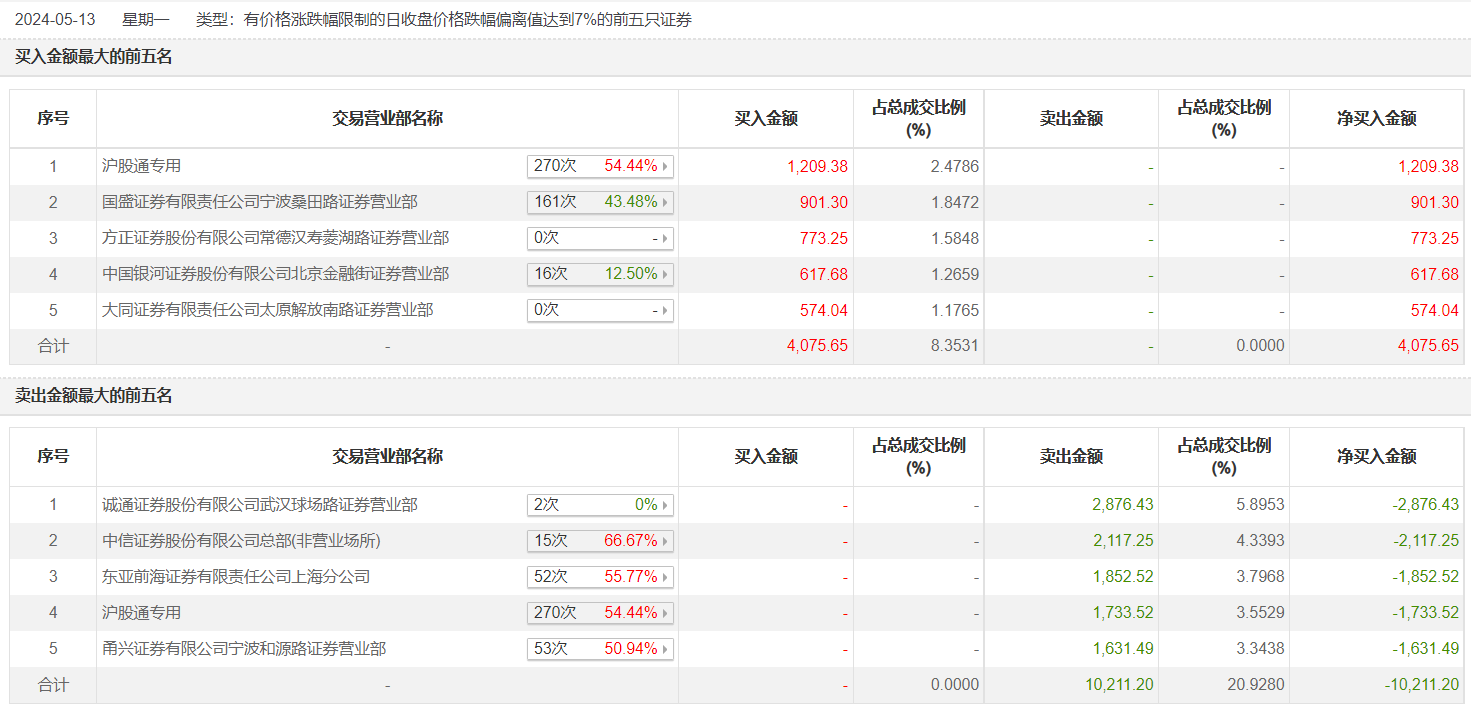
Task: Open 中国银河证券北京金融街证券营业部 link
Action: [x=275, y=274]
